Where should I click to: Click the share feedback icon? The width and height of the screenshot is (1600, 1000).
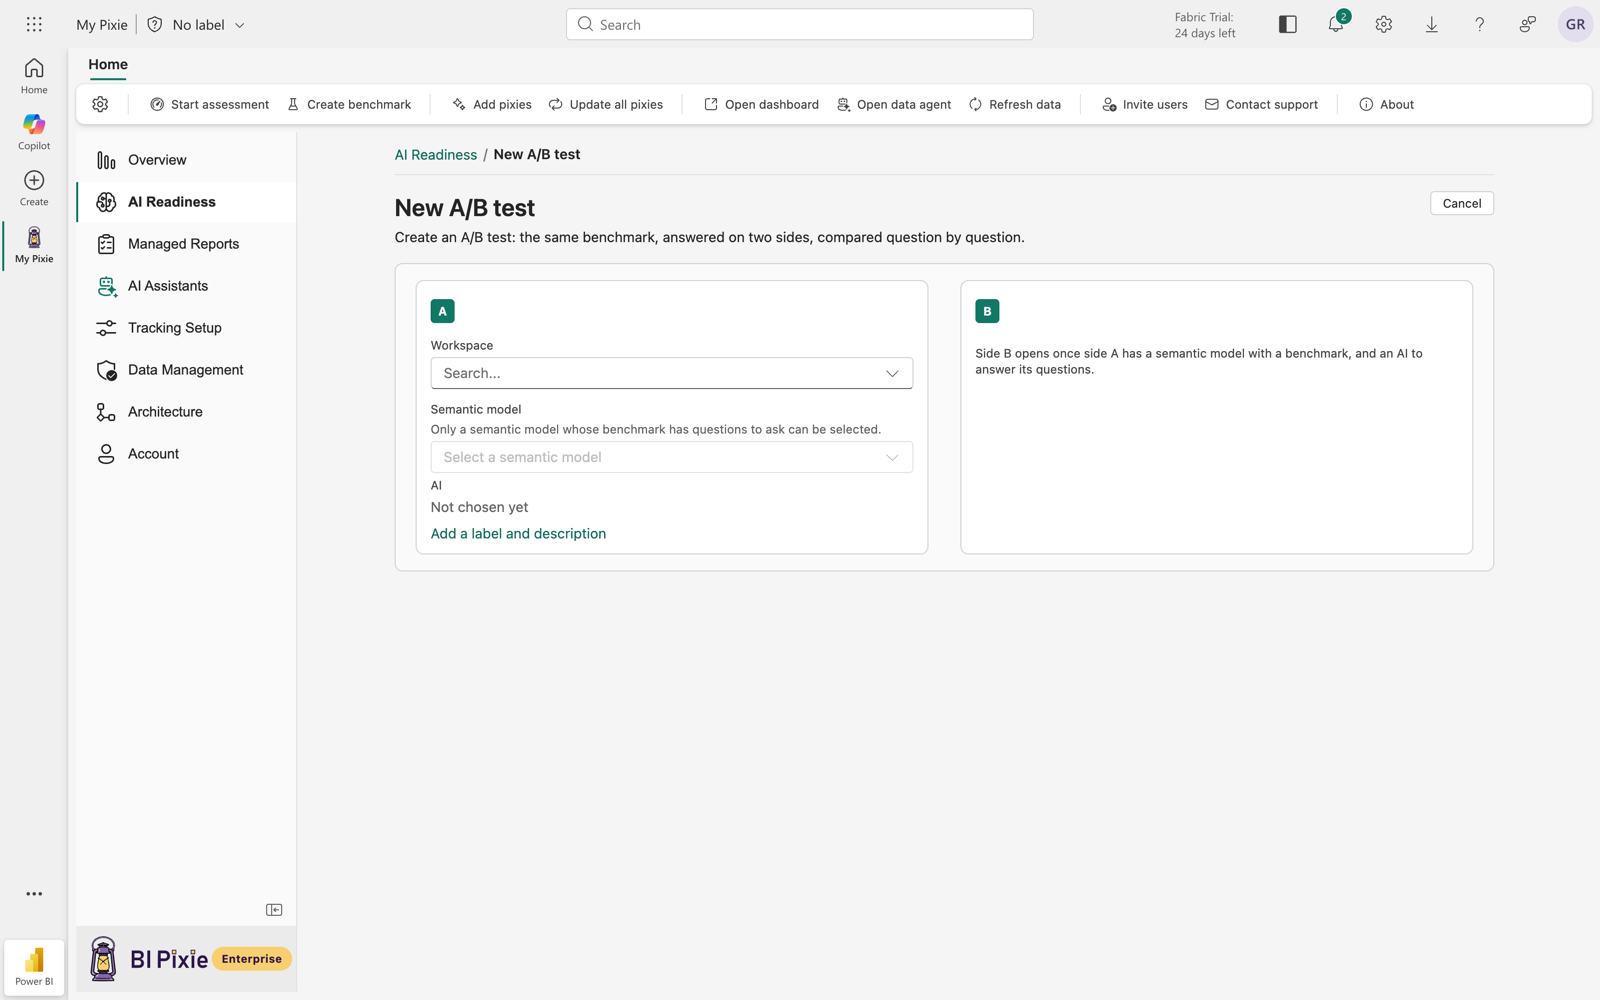pyautogui.click(x=1528, y=24)
